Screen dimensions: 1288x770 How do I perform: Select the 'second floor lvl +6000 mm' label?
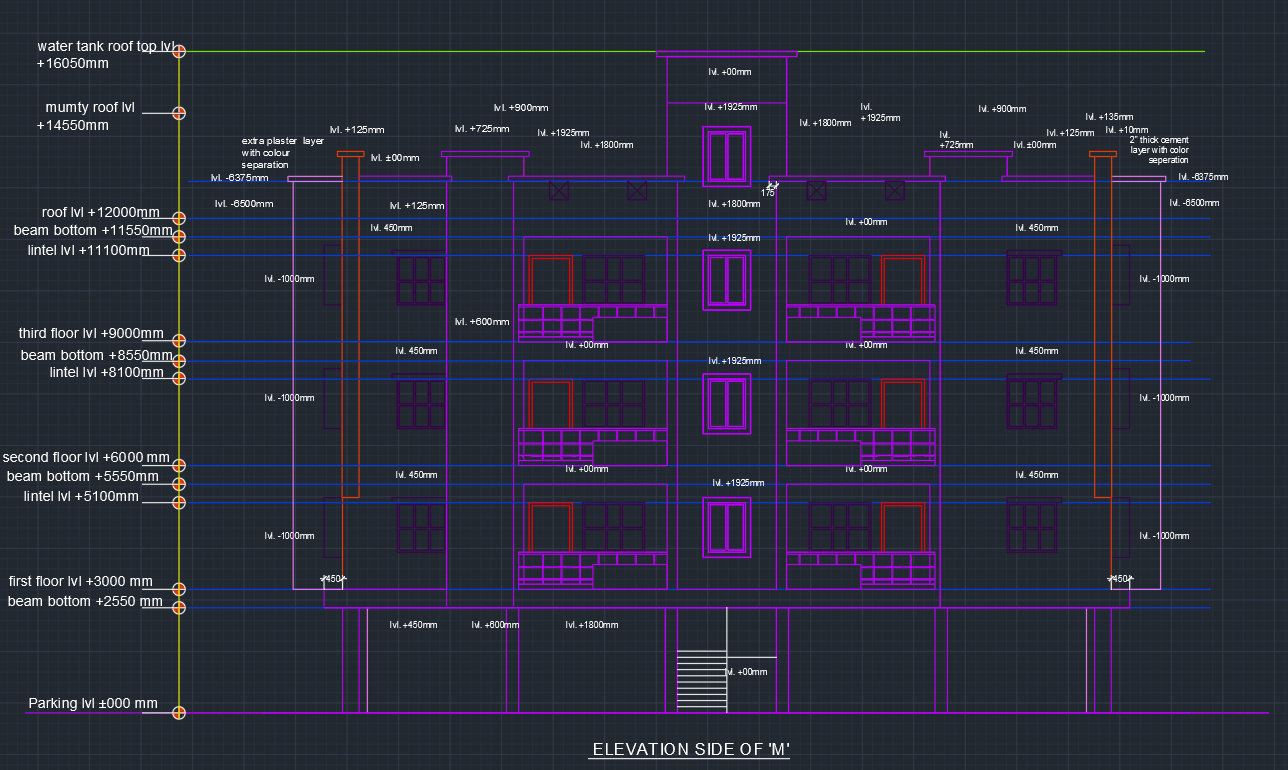coord(86,457)
